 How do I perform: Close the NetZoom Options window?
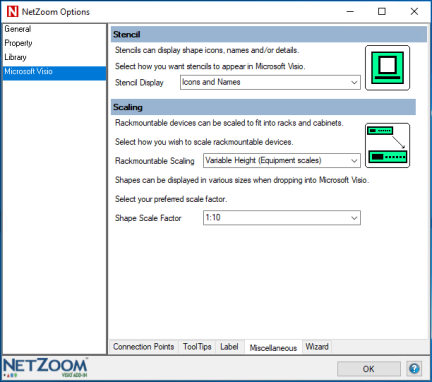click(x=414, y=12)
